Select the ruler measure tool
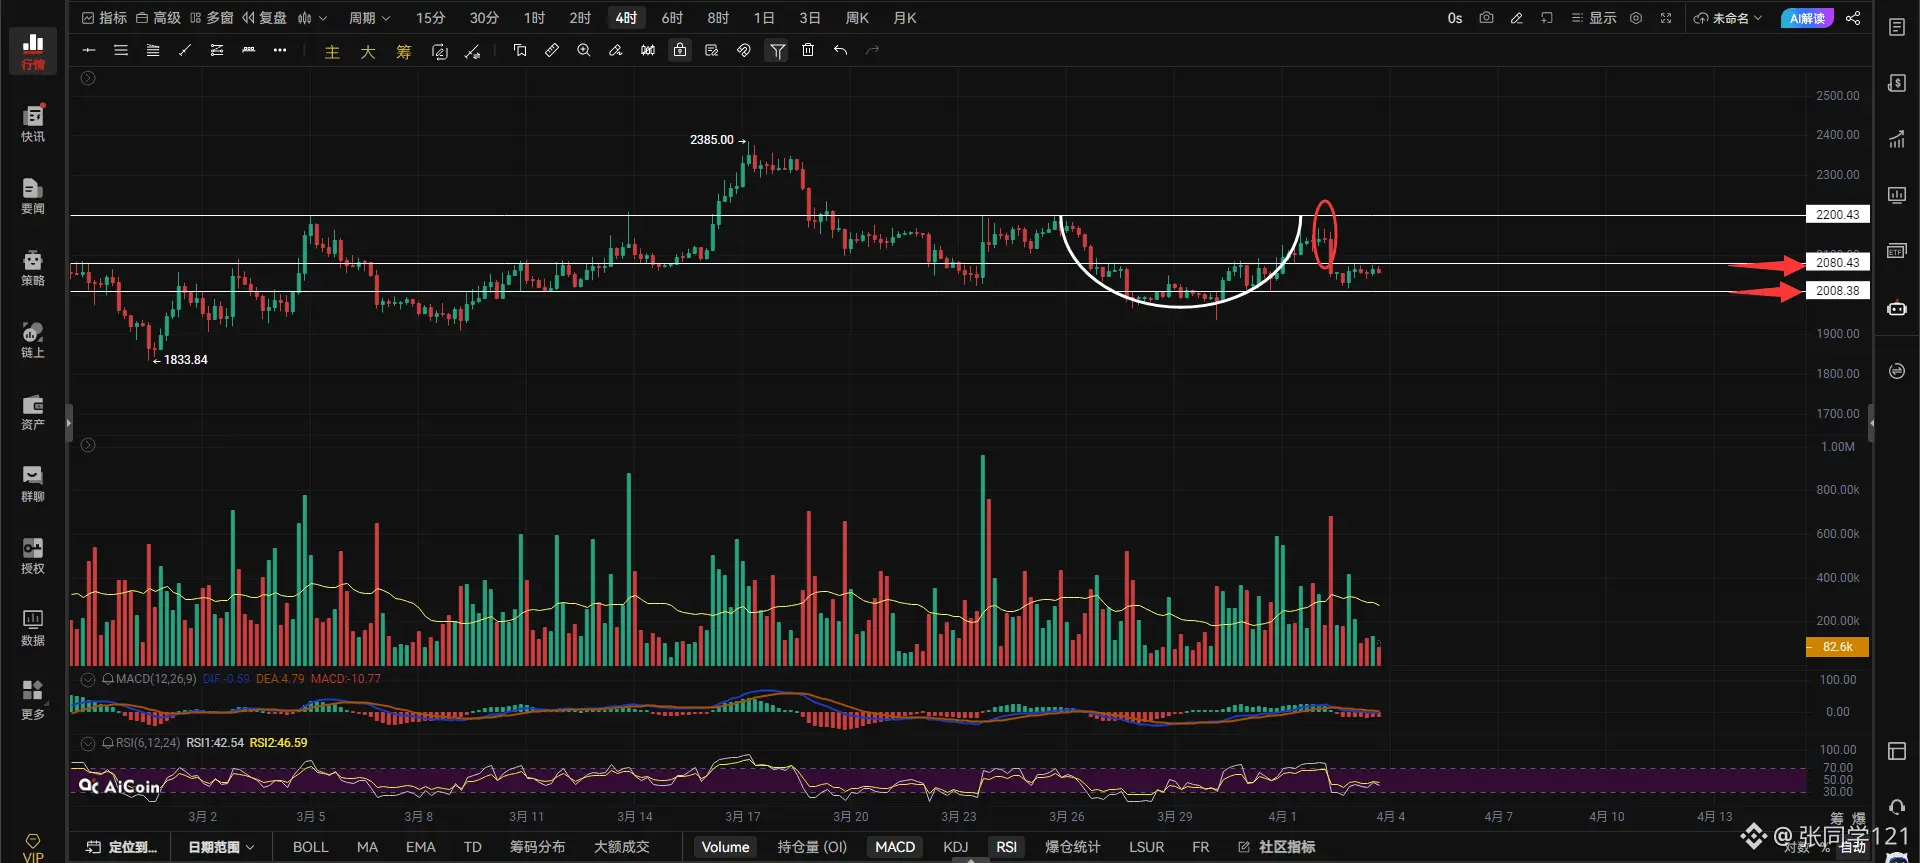 [x=552, y=50]
